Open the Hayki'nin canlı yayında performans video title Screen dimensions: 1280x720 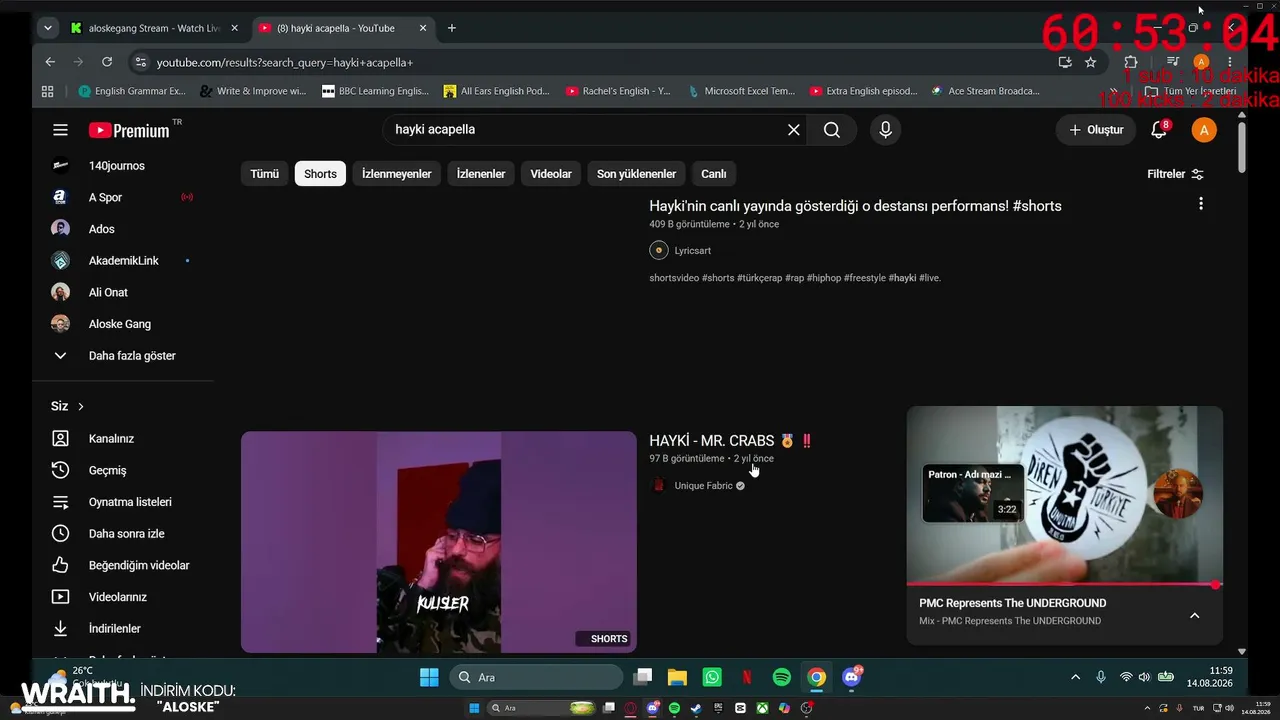click(x=855, y=206)
